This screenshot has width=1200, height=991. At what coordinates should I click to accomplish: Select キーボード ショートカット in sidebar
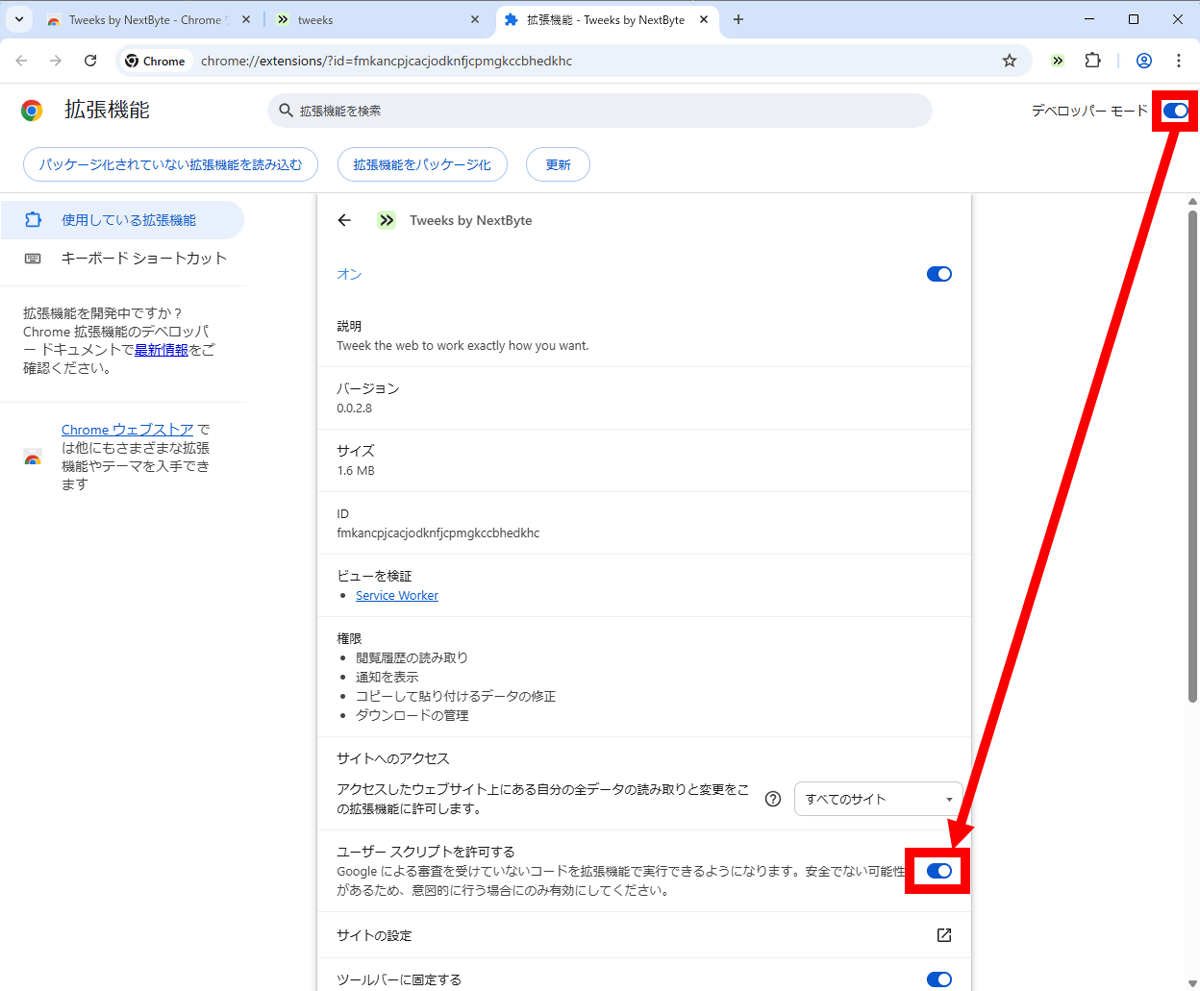pyautogui.click(x=144, y=258)
